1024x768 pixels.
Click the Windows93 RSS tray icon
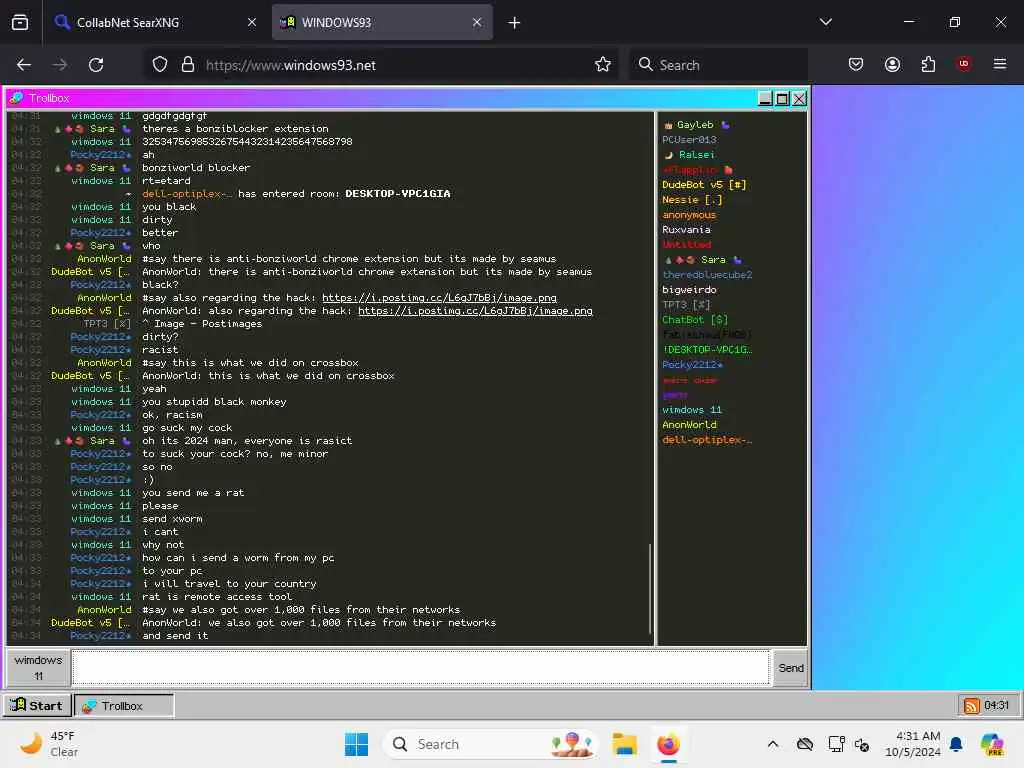click(971, 705)
